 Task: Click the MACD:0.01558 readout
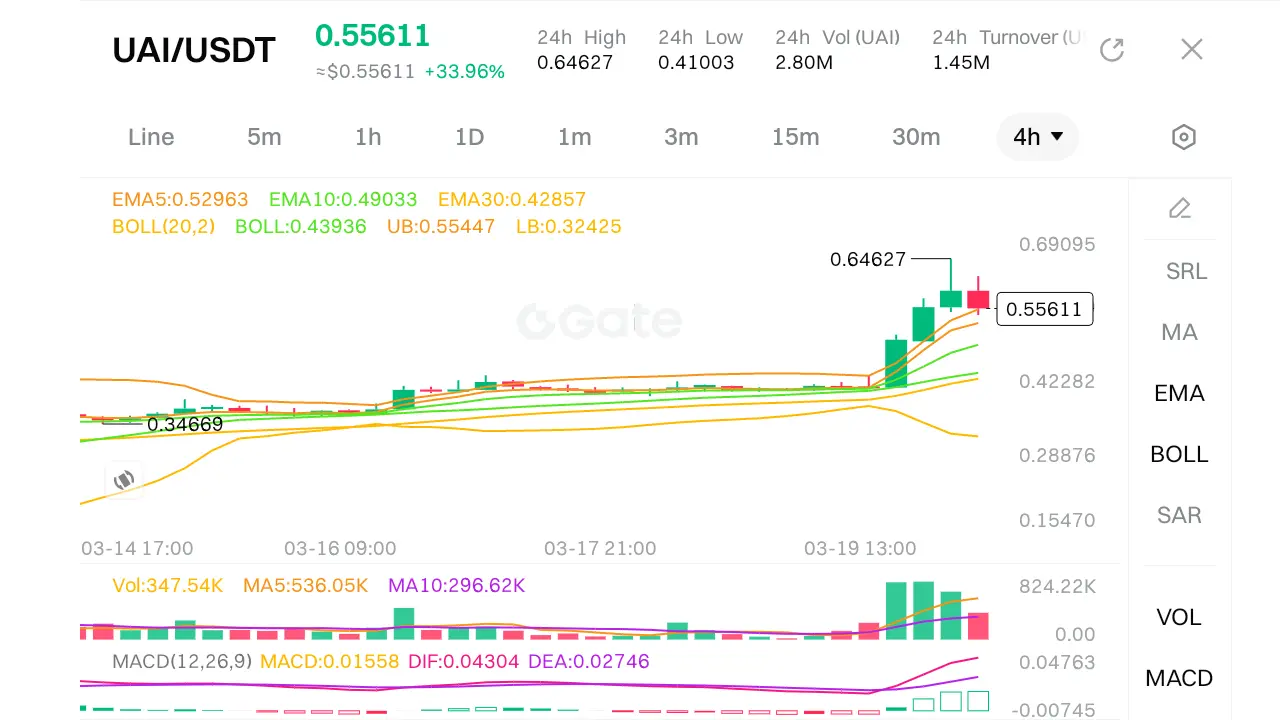(329, 661)
